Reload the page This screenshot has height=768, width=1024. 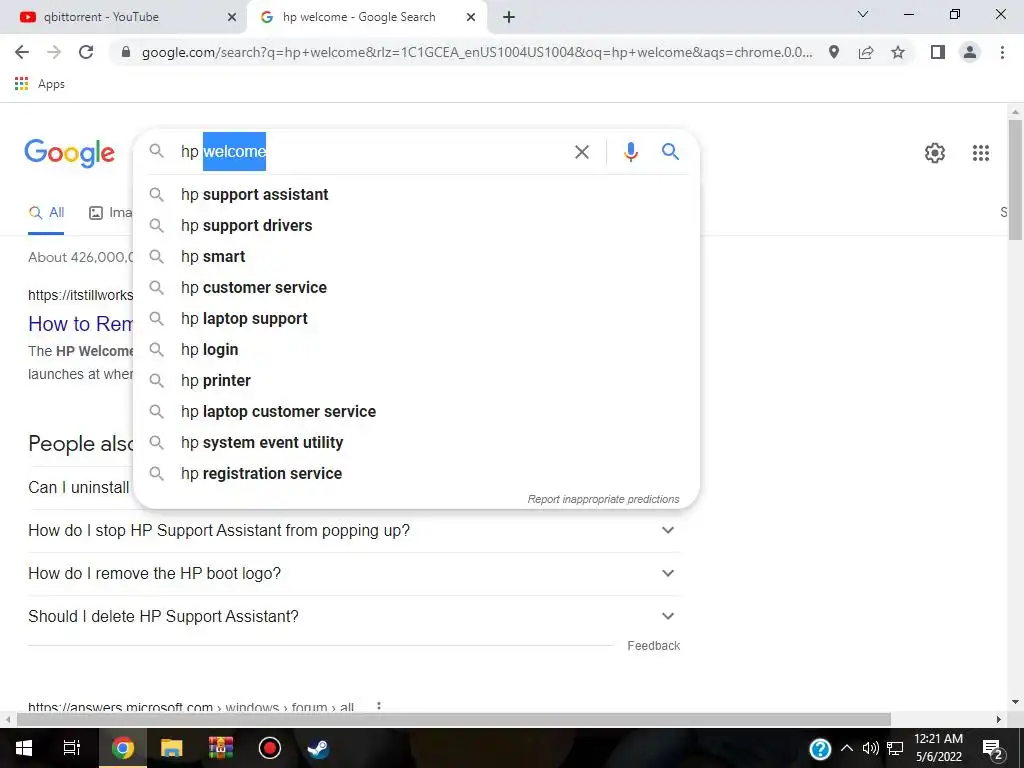click(86, 52)
